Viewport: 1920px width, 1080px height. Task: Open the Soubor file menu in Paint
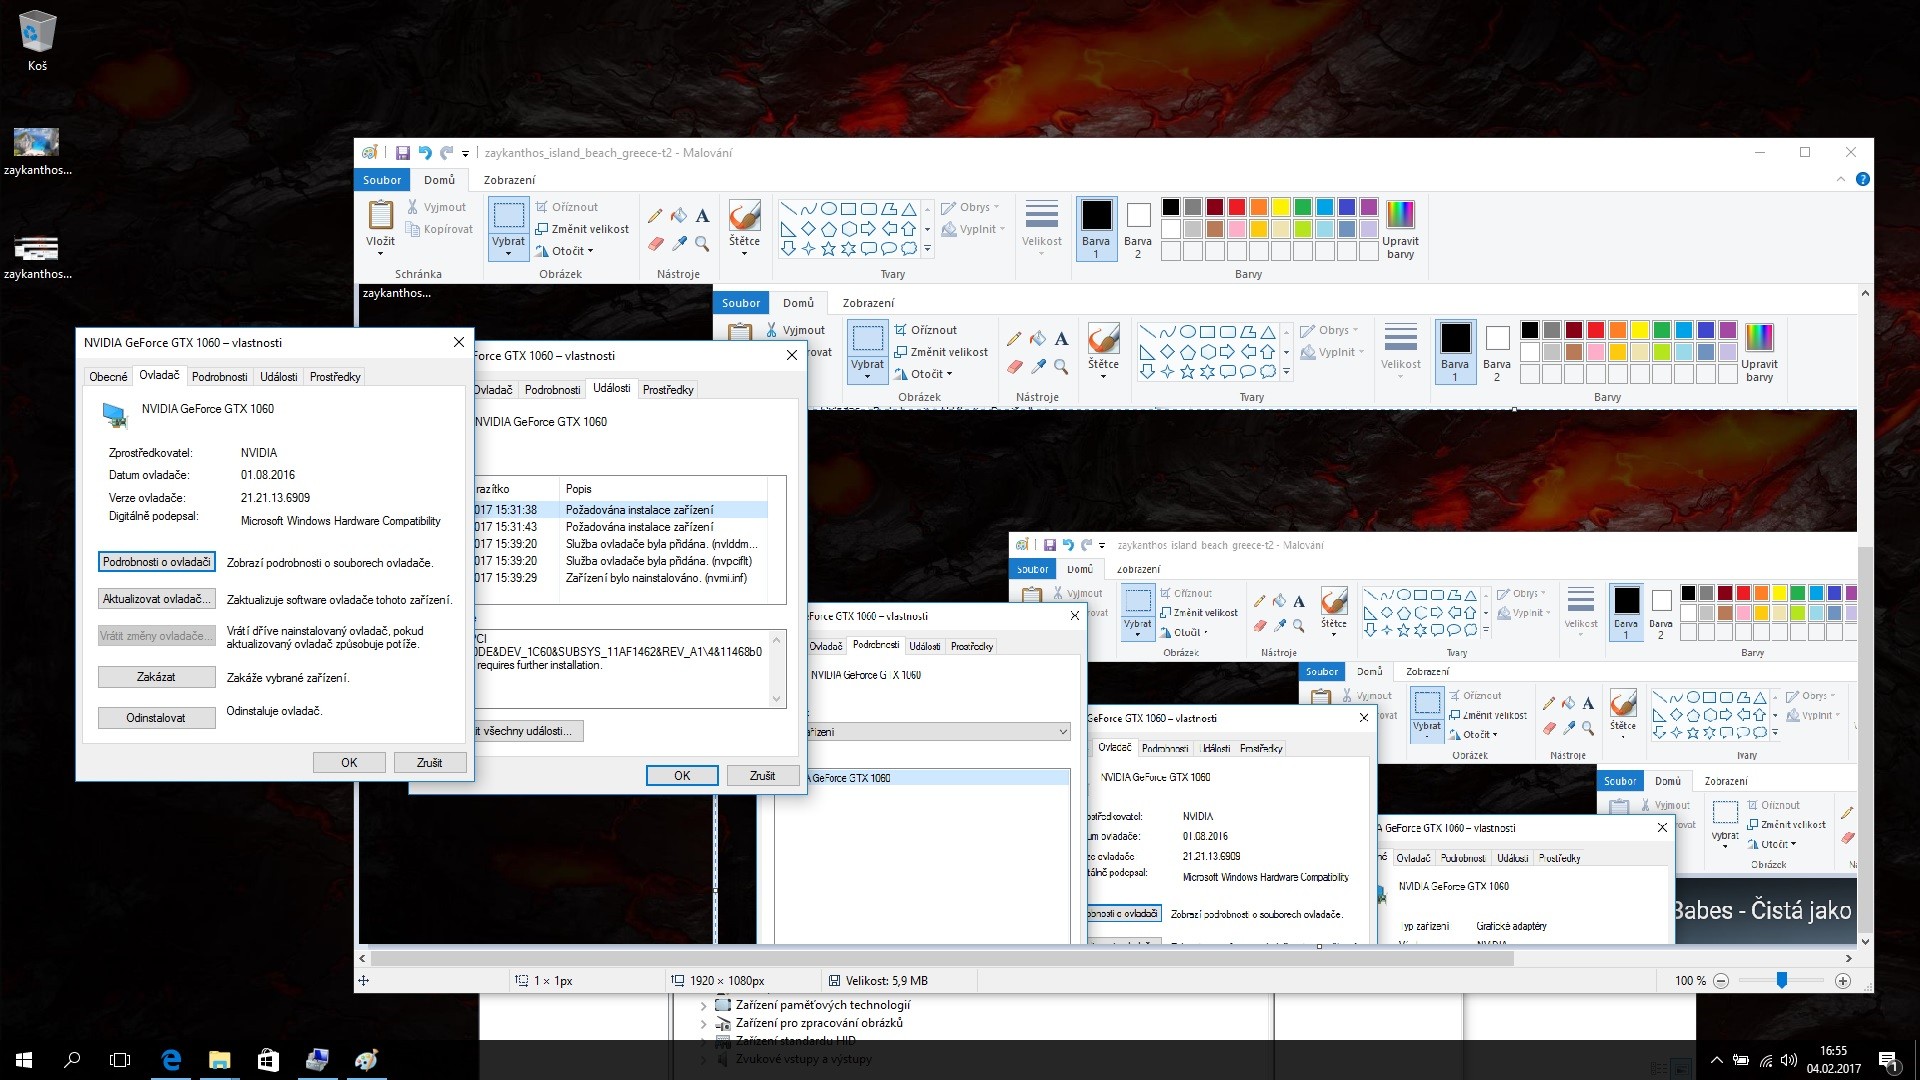[382, 180]
